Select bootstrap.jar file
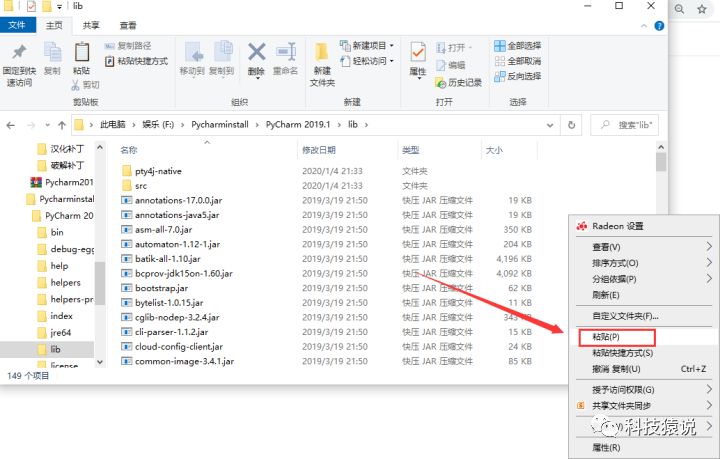Screen dimensions: 720x459 [x=161, y=288]
